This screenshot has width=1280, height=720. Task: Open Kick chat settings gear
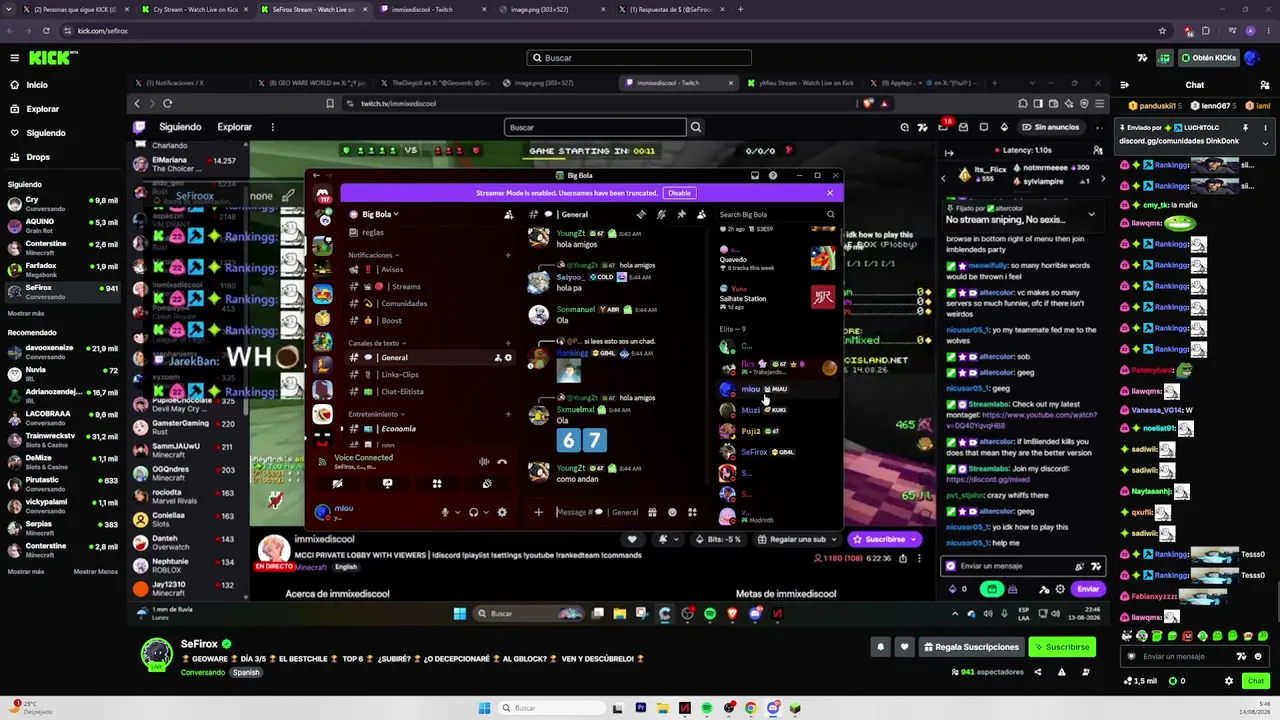point(1229,681)
